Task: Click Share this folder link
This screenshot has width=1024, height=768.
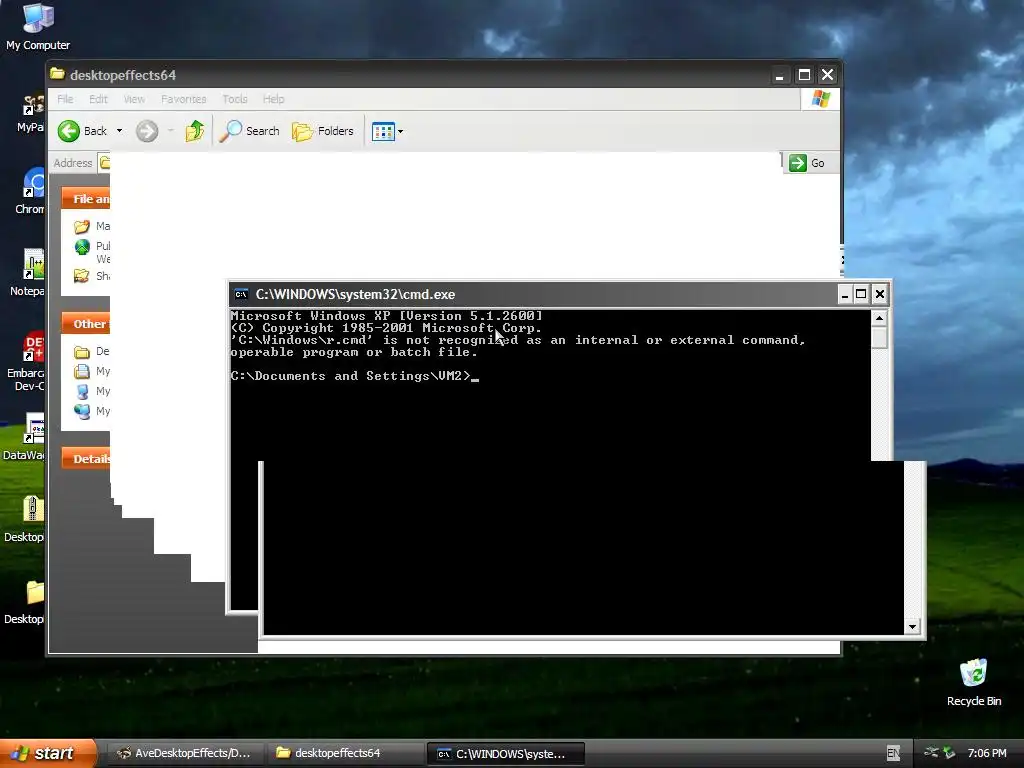Action: pos(91,276)
